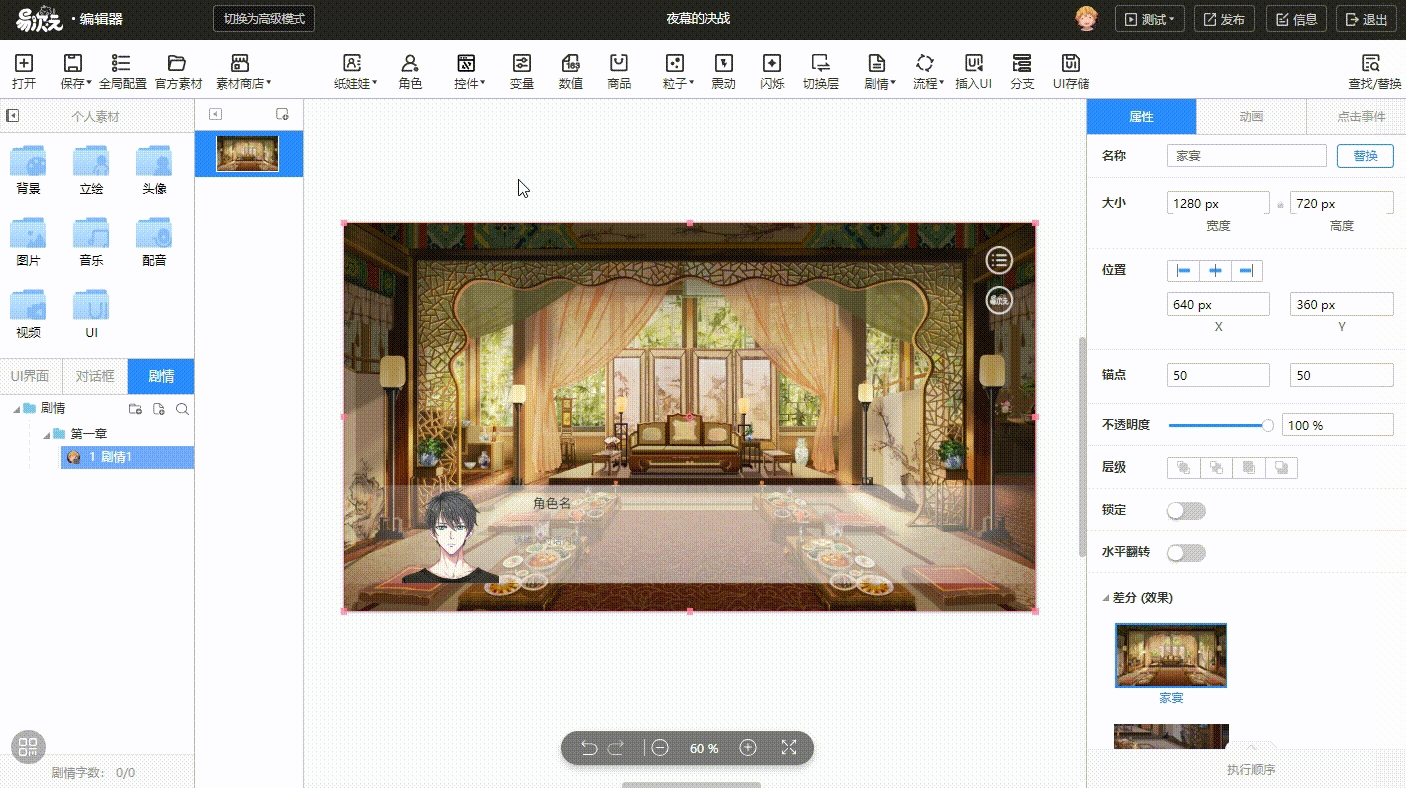Viewport: 1406px width, 788px height.
Task: Click the 闪烁 (flash) toolbar icon
Action: 771,71
